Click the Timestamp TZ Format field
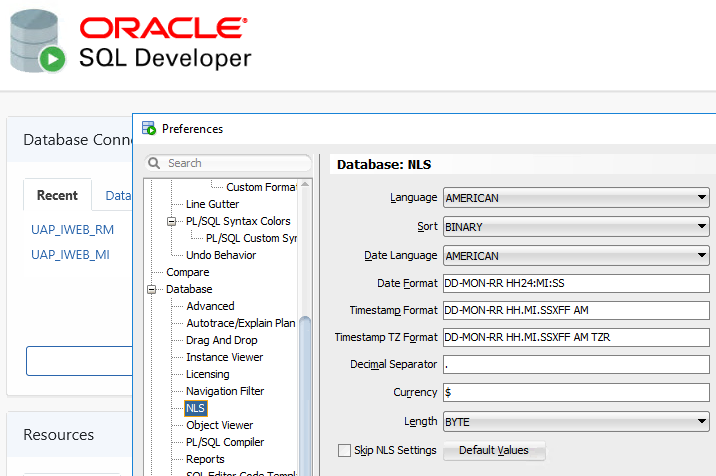Image resolution: width=716 pixels, height=476 pixels. [x=576, y=337]
